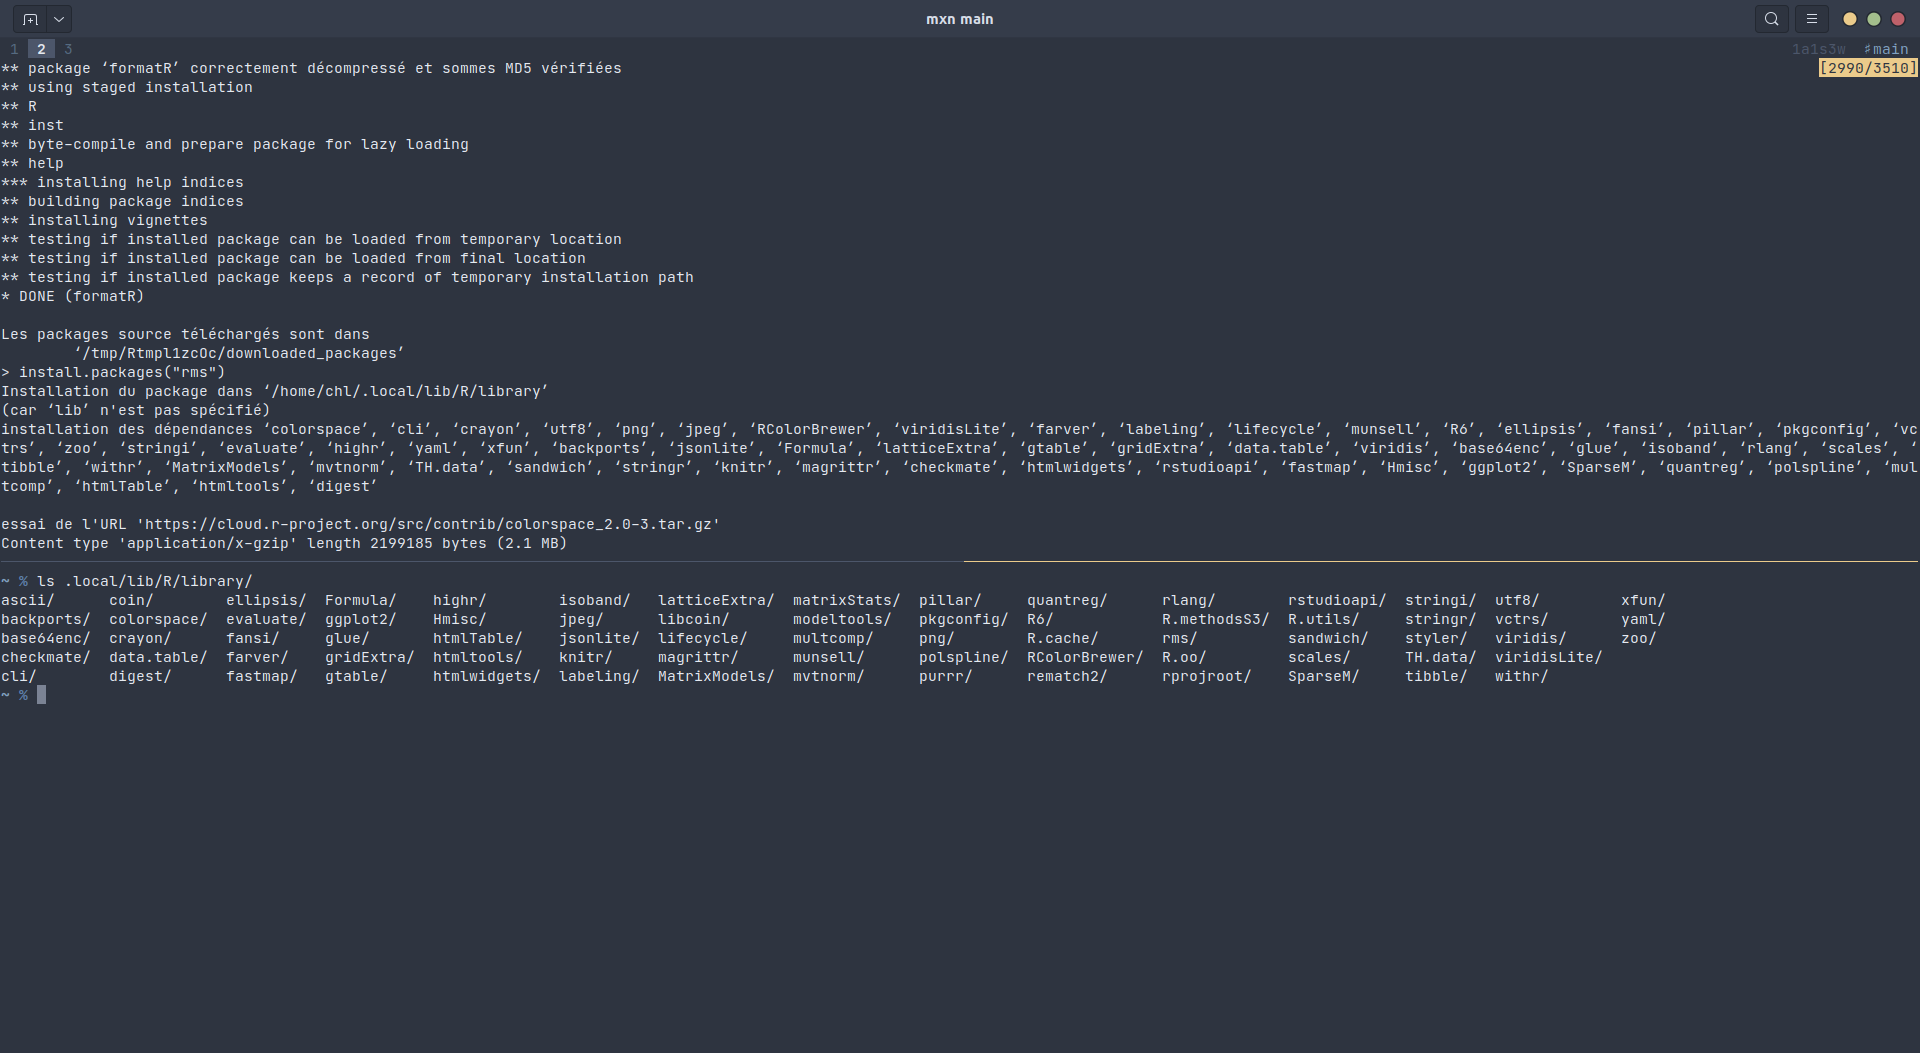Viewport: 1920px width, 1053px height.
Task: Open a new terminal tab
Action: tap(30, 19)
